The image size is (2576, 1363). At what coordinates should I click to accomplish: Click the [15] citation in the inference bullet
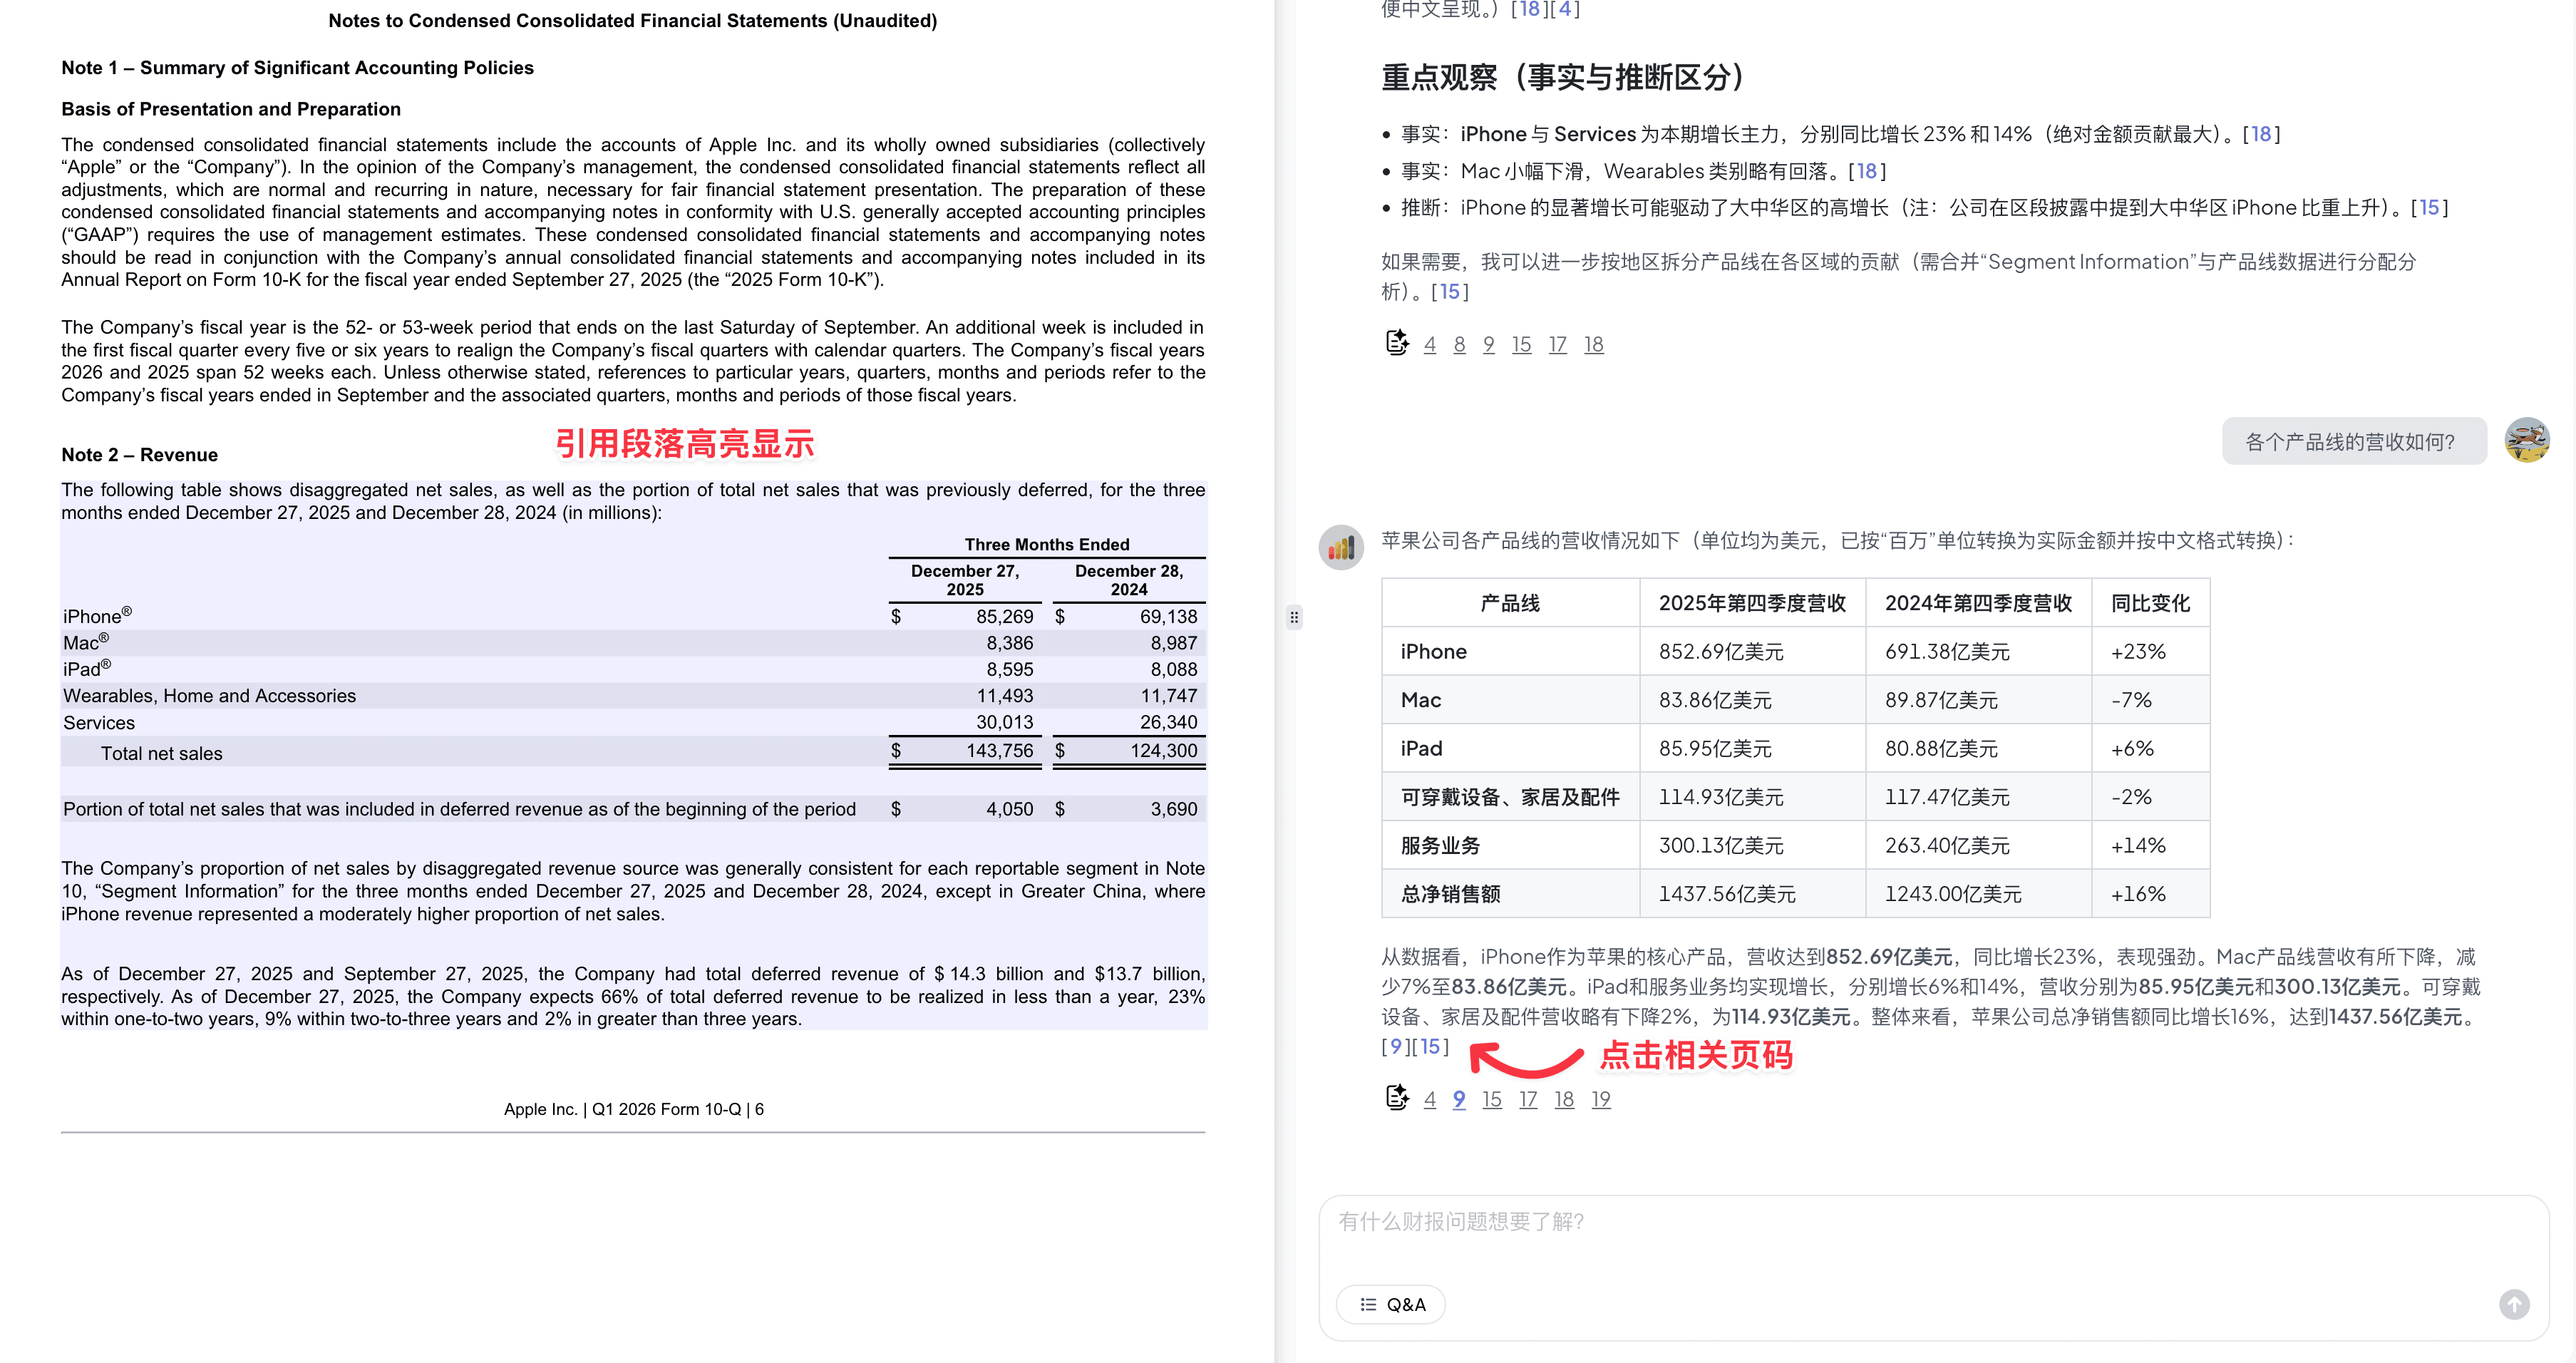2430,207
